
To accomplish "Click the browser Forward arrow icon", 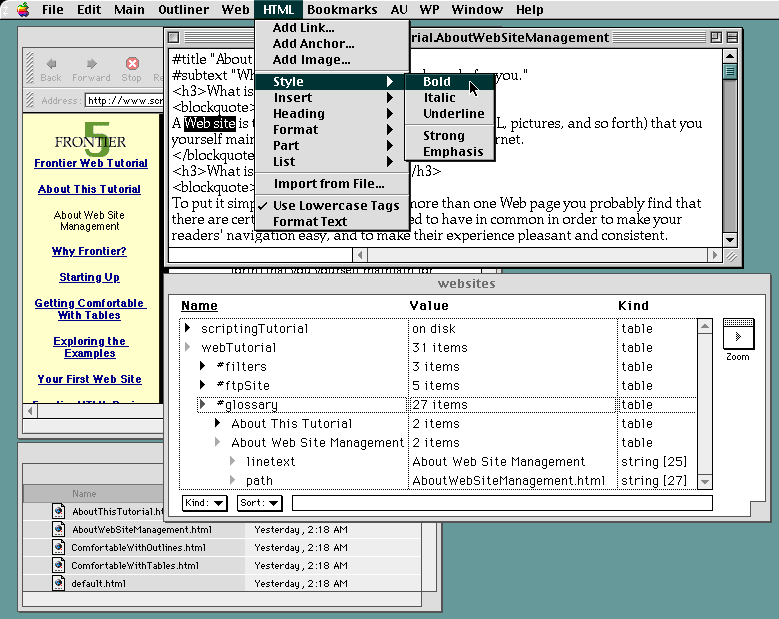I will [x=91, y=64].
